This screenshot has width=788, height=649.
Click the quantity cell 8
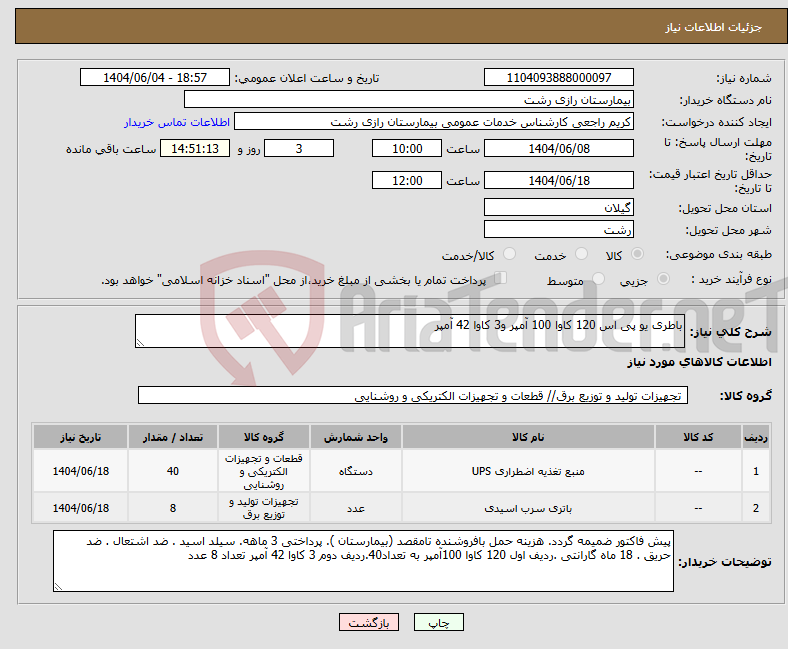point(172,508)
